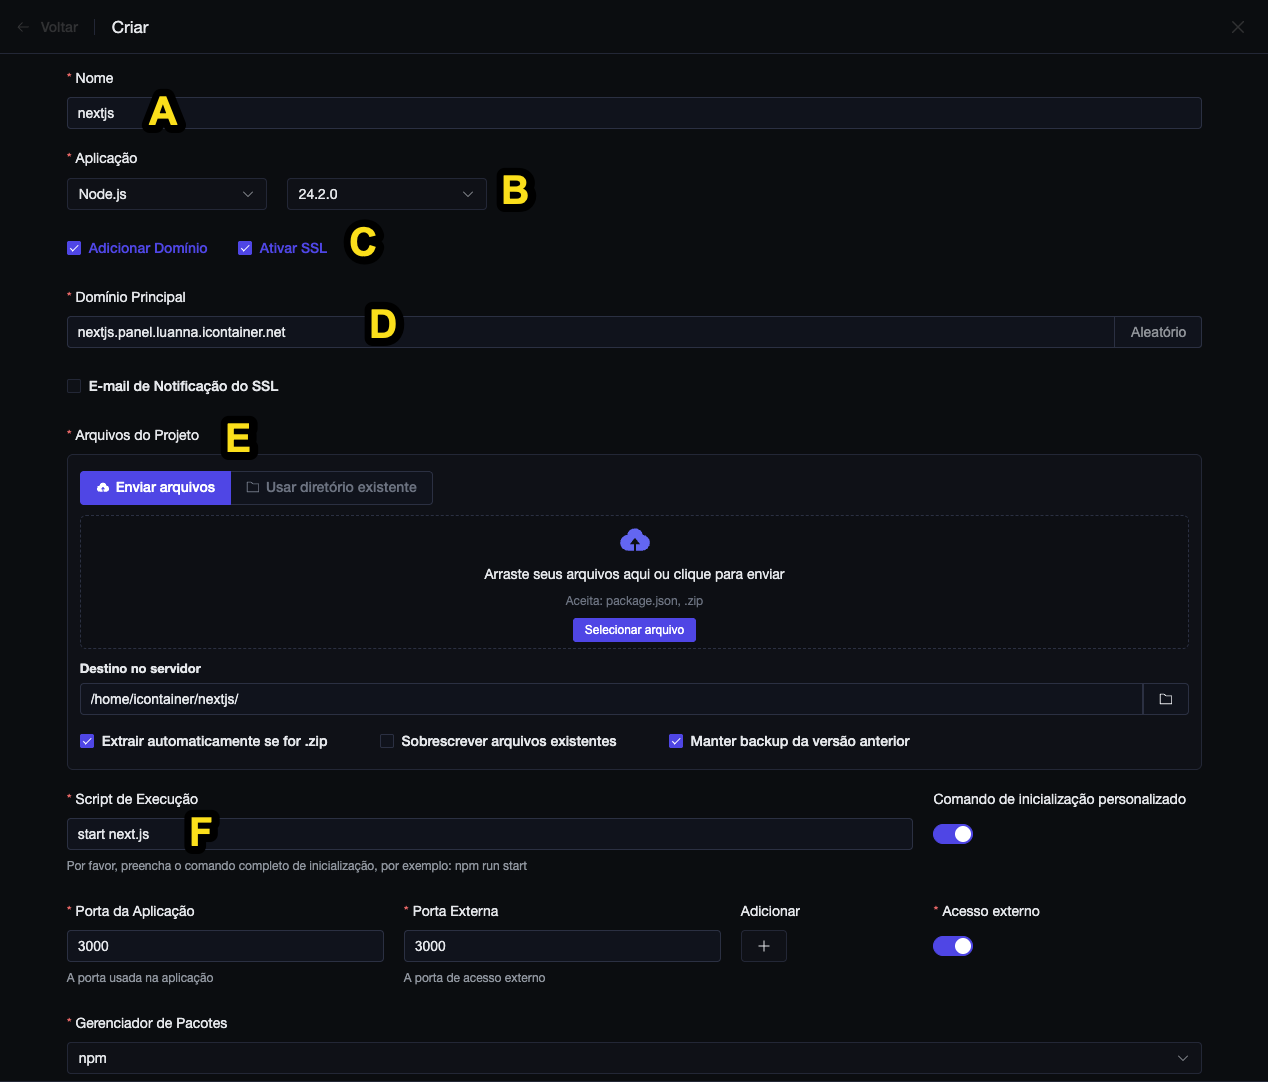Select the Enviar arquivos tab
This screenshot has width=1268, height=1082.
tap(156, 487)
